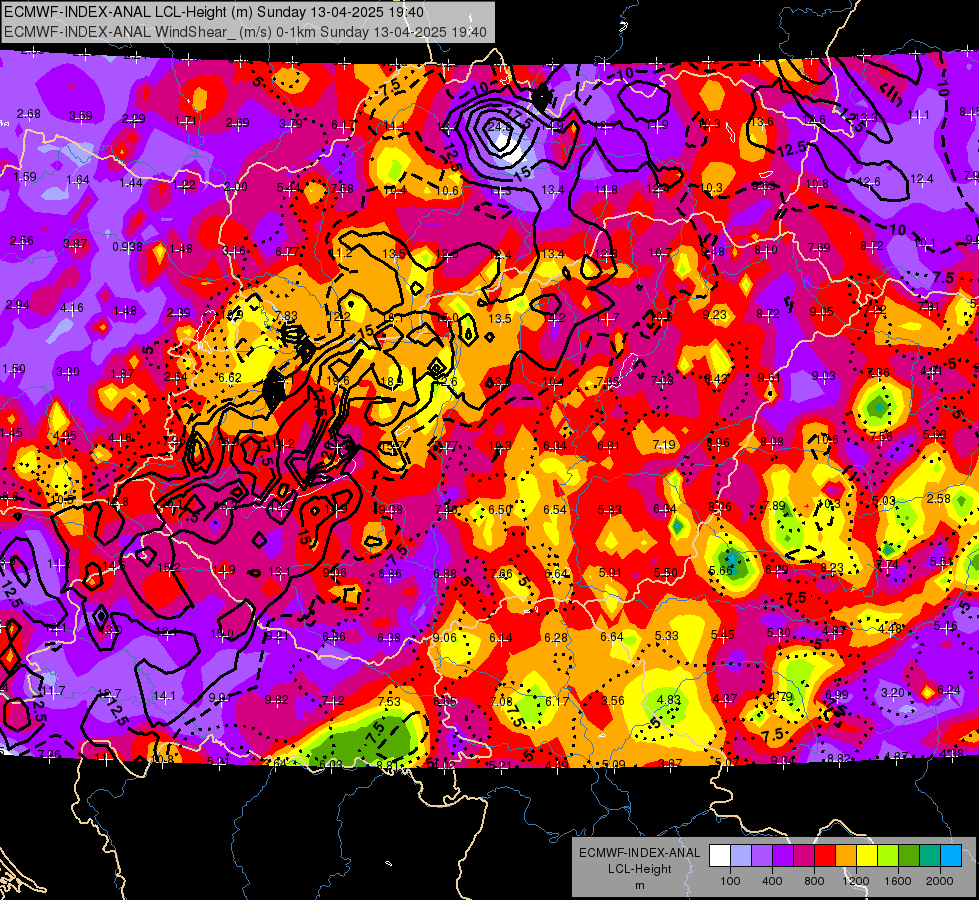
Task: Click the 19.6 grid value
Action: (338, 381)
